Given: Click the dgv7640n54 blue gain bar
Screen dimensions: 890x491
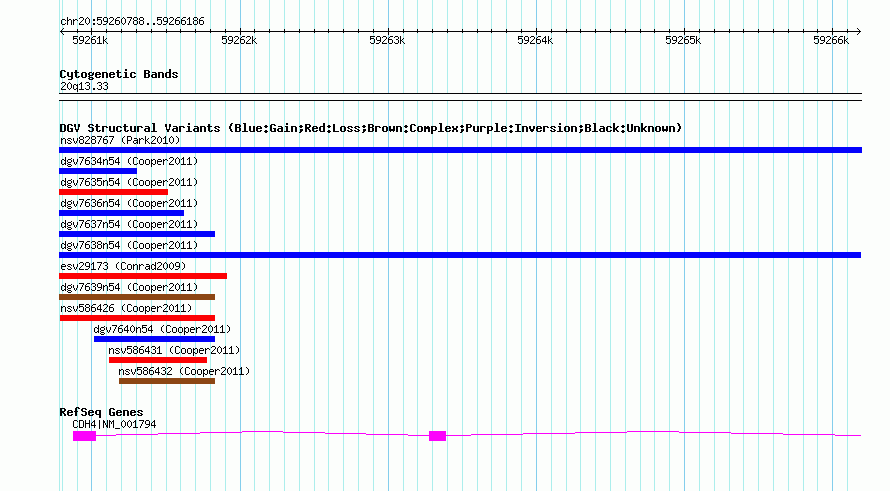Looking at the screenshot, I should 154,339.
